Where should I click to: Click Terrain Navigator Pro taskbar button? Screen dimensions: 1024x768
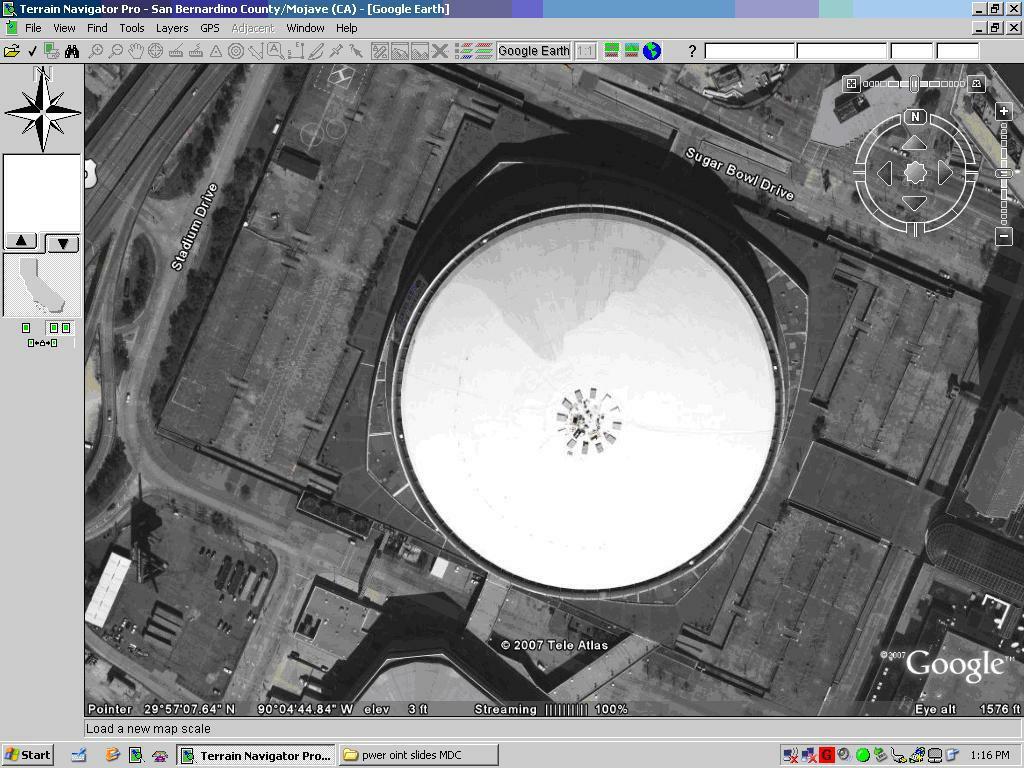256,755
